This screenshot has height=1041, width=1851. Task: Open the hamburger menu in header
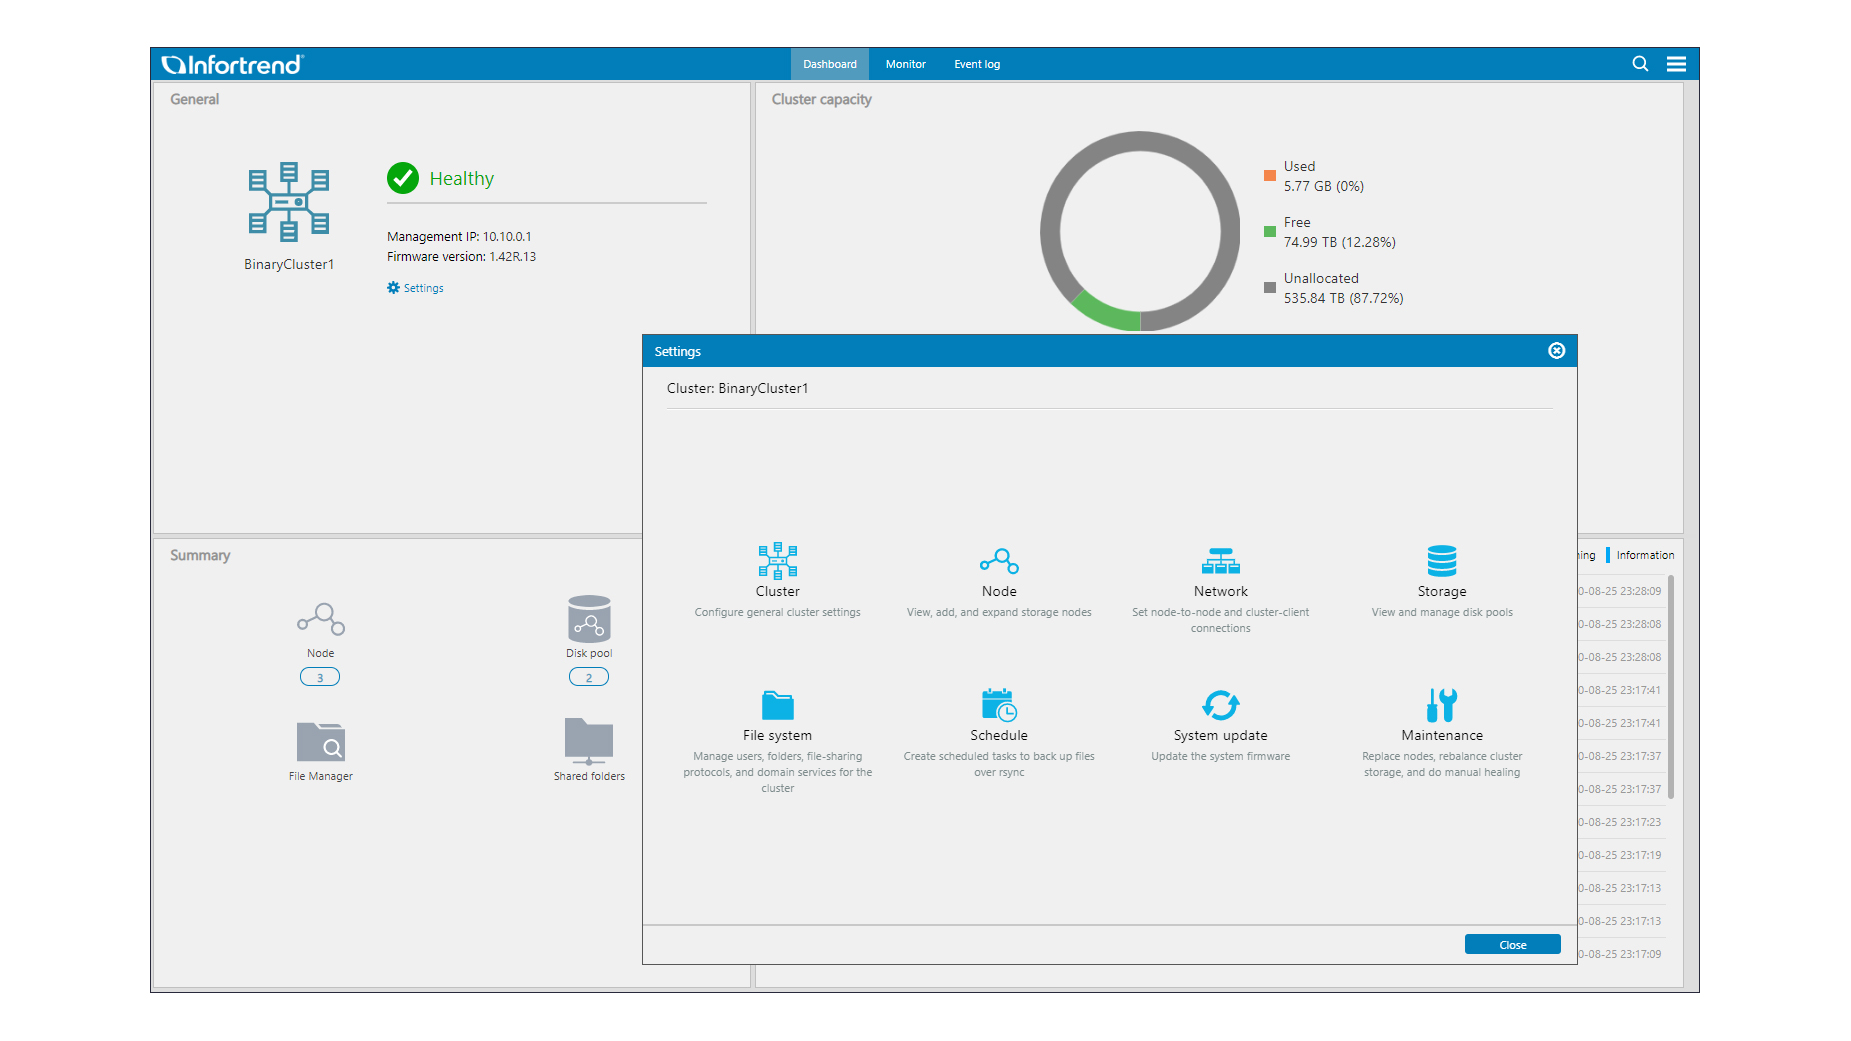tap(1677, 64)
